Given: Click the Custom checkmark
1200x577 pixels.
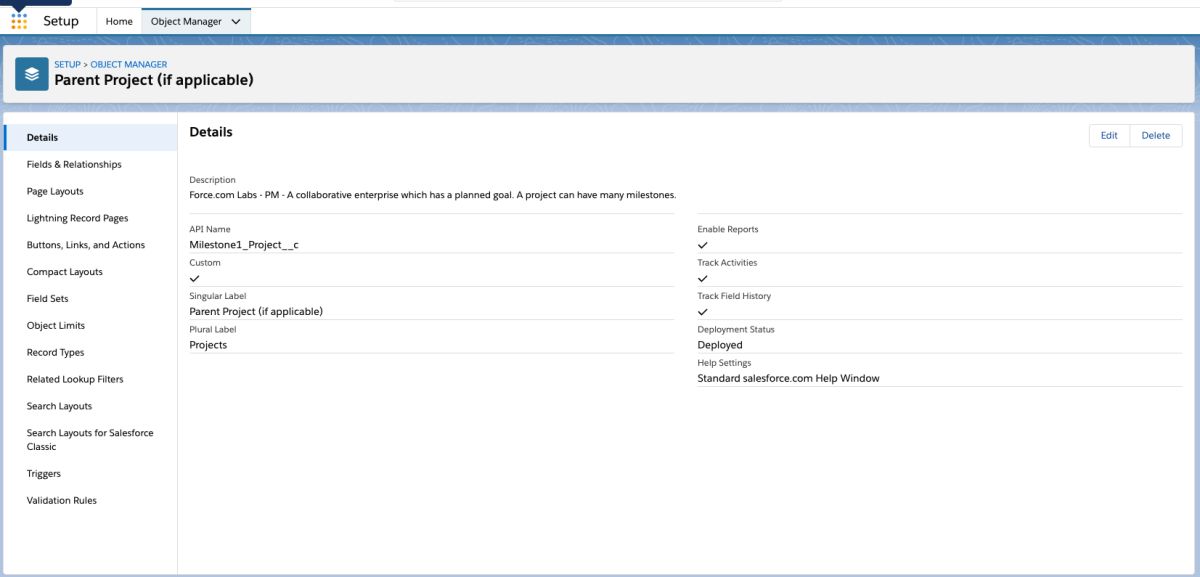Looking at the screenshot, I should pyautogui.click(x=194, y=278).
